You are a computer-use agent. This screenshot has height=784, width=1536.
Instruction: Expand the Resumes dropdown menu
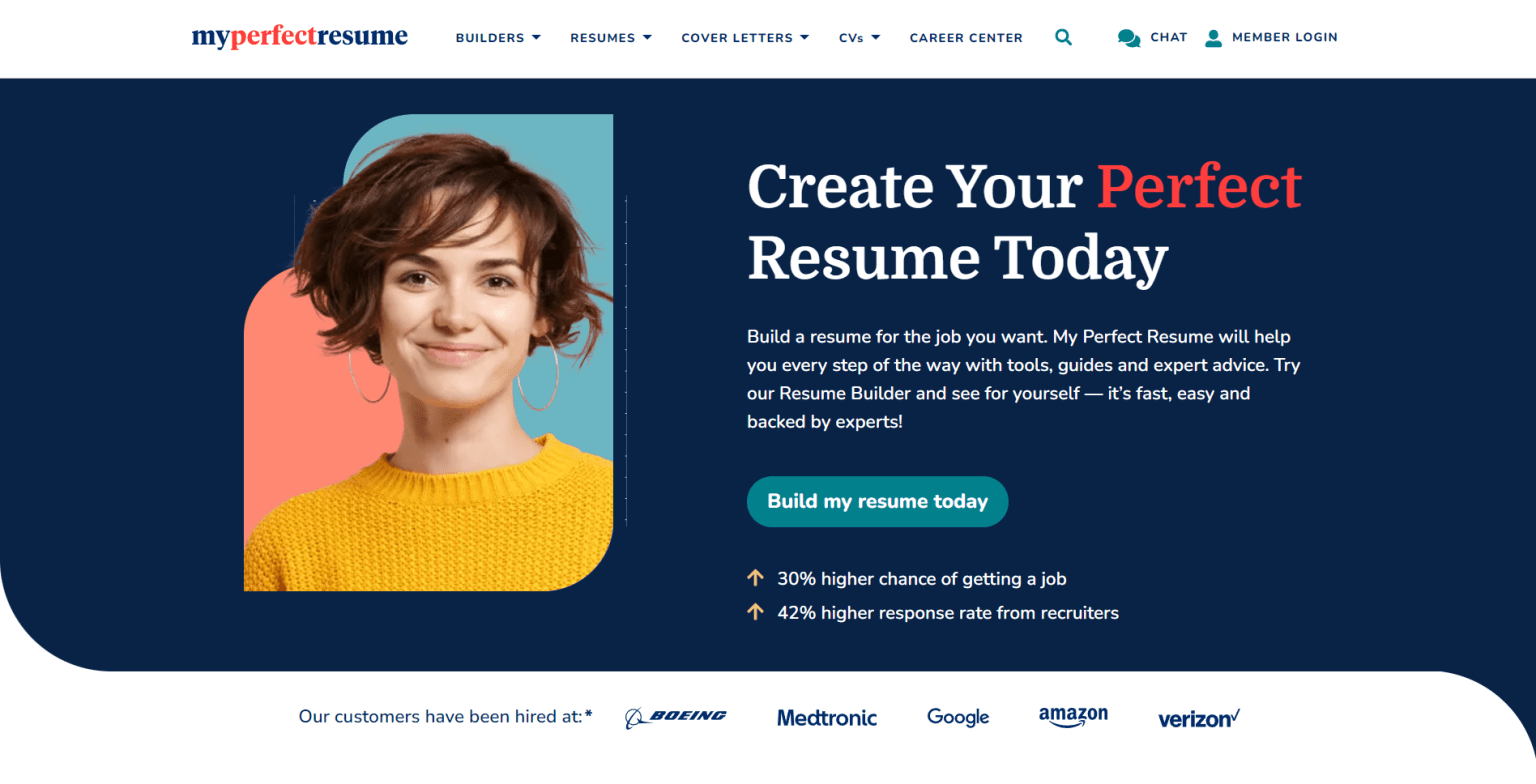(611, 38)
